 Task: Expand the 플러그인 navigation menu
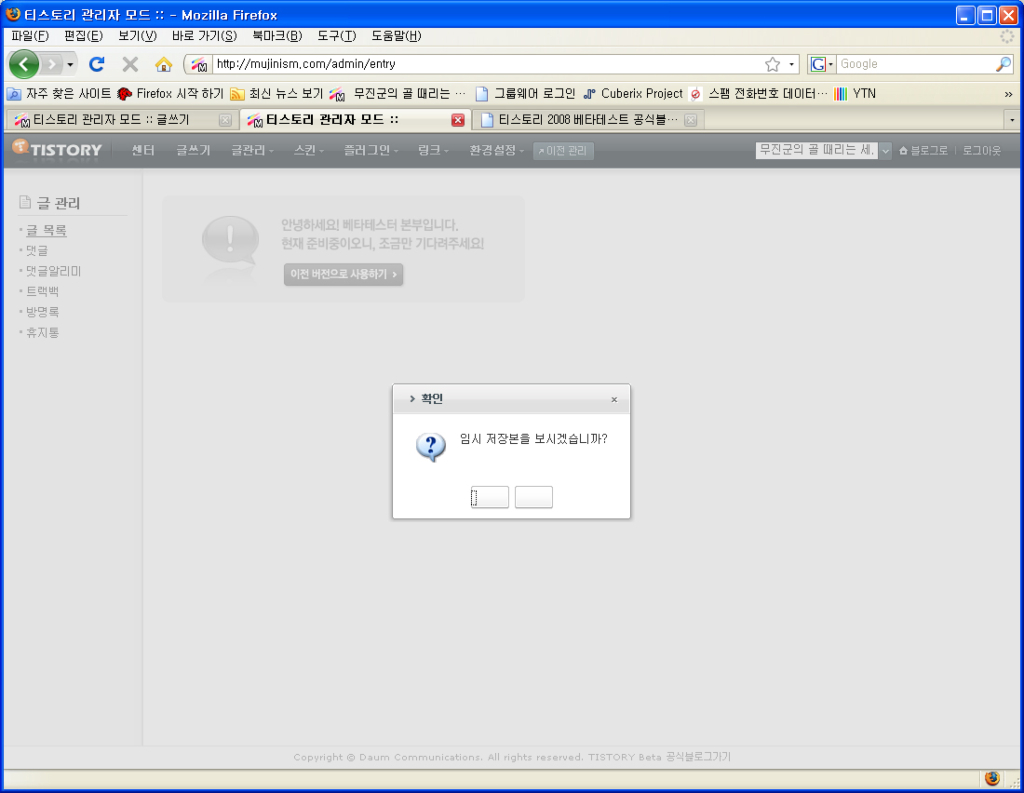(371, 150)
